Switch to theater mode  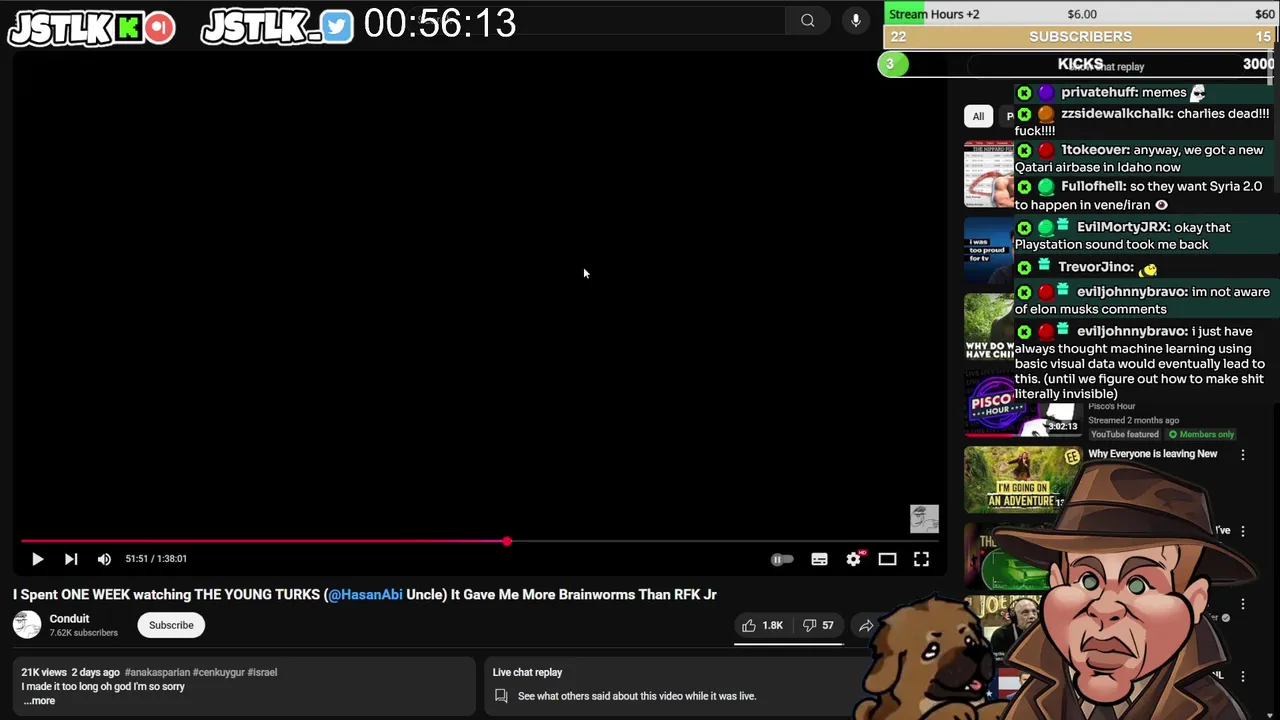click(887, 559)
